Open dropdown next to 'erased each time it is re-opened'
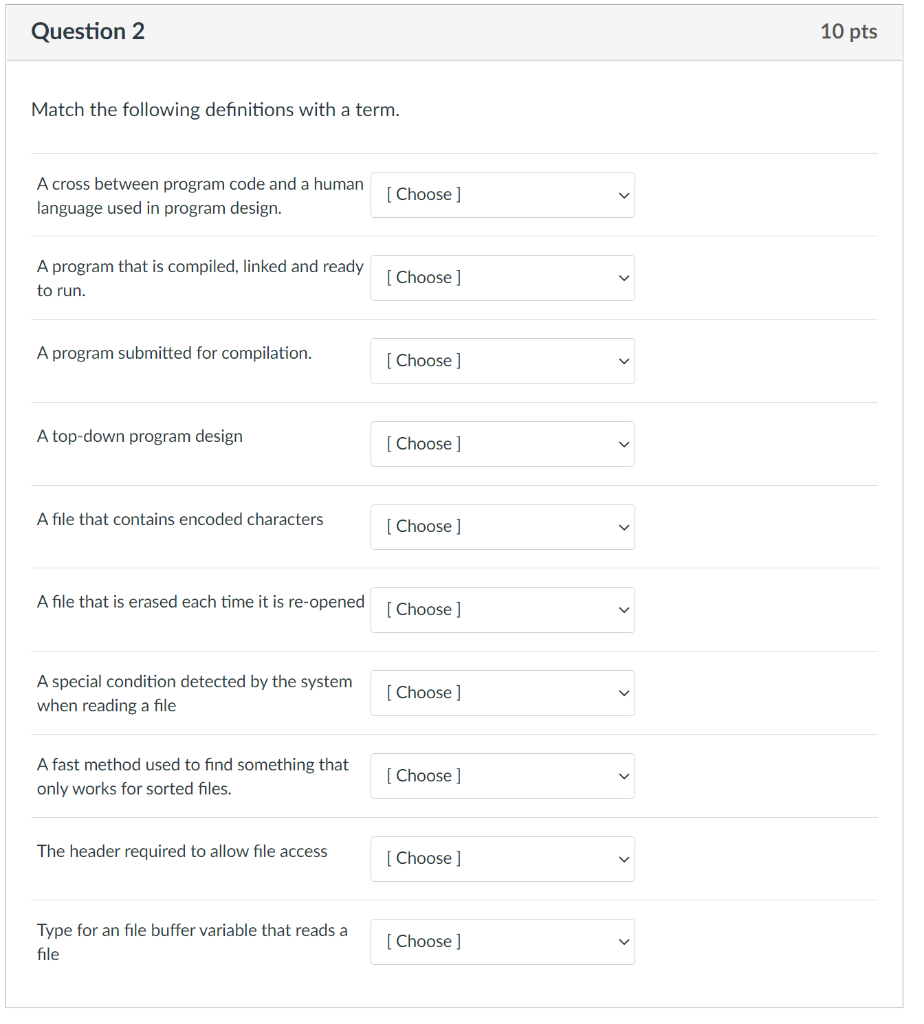Screen dimensions: 924x1024 coord(502,610)
